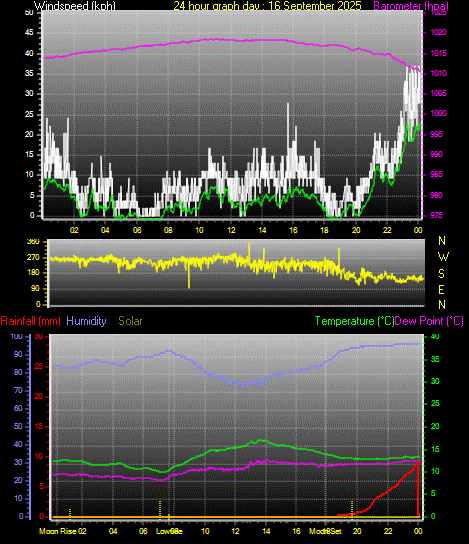Click the 270 wind direction axis value

(x=33, y=258)
